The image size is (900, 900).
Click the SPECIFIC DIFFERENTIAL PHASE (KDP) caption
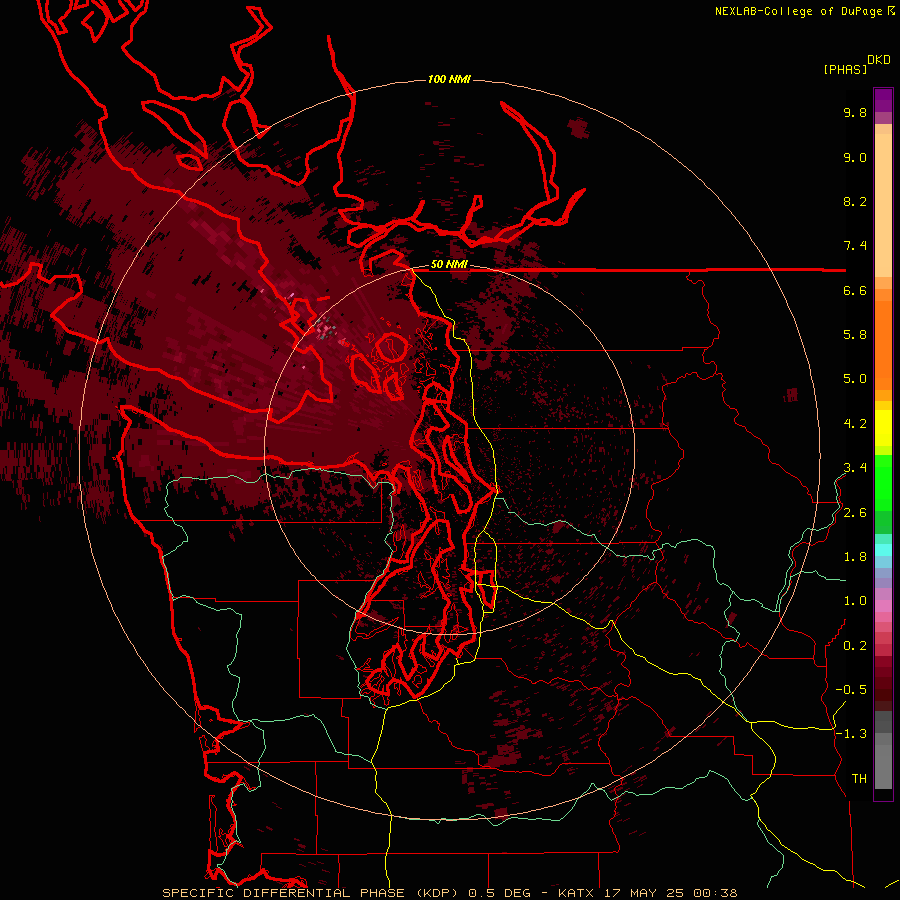coord(313,893)
